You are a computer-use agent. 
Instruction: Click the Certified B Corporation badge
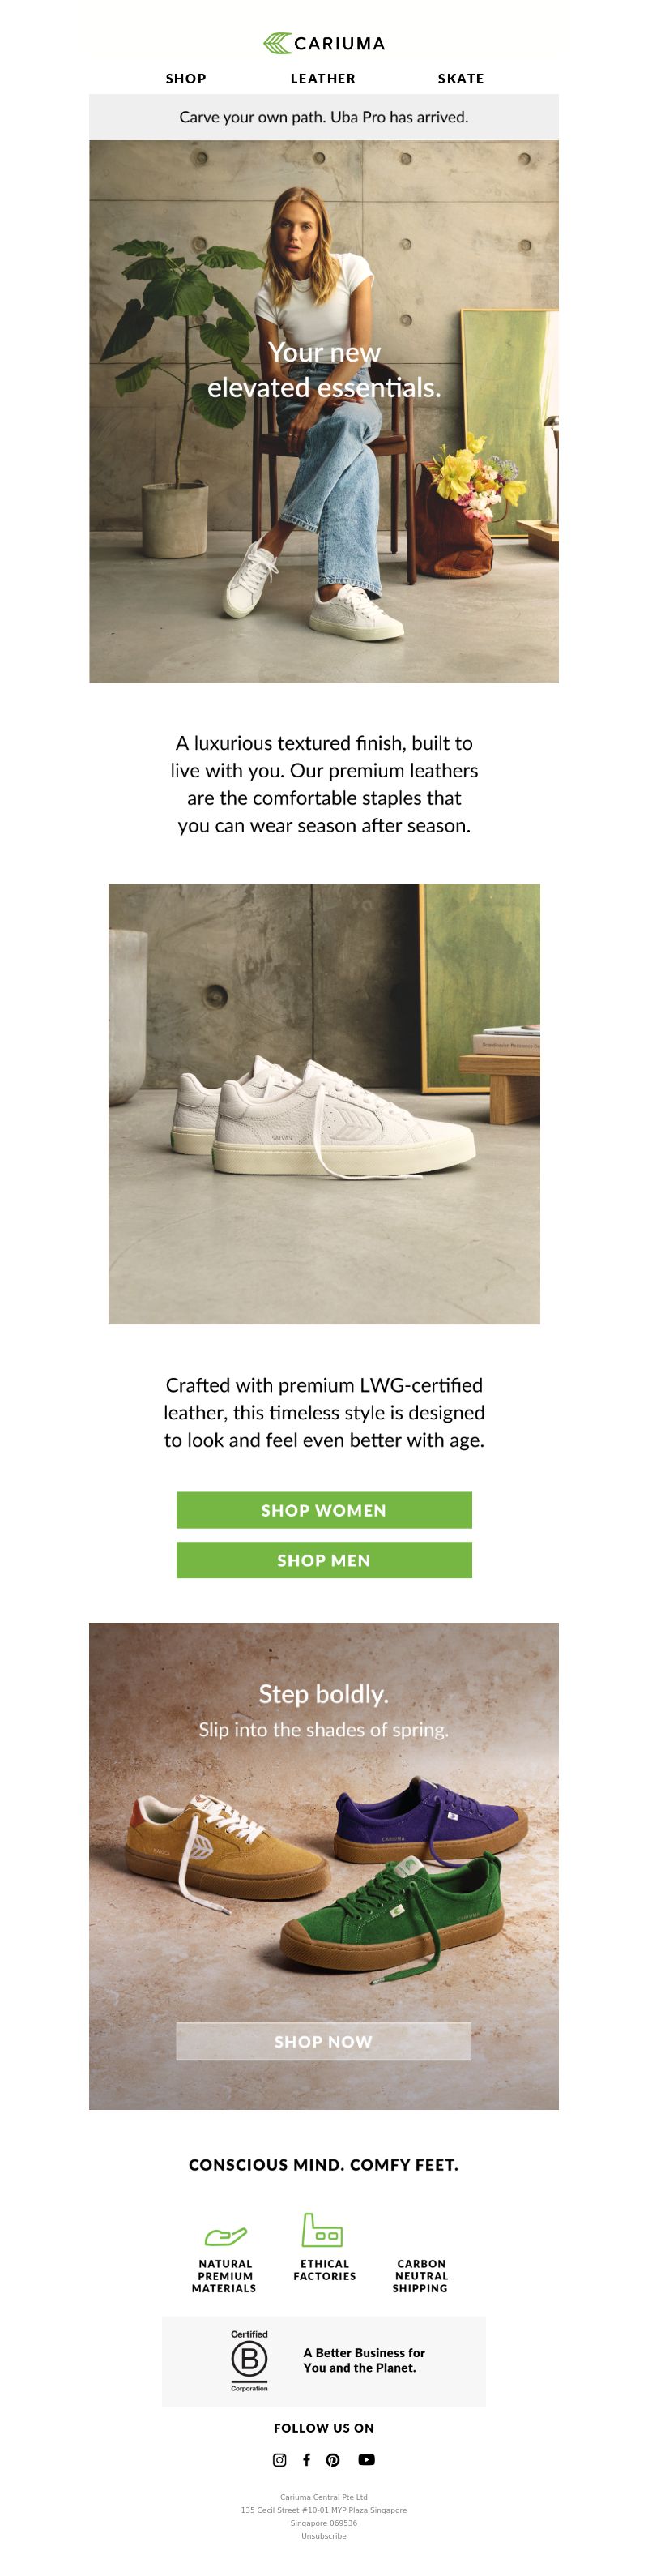(249, 2360)
